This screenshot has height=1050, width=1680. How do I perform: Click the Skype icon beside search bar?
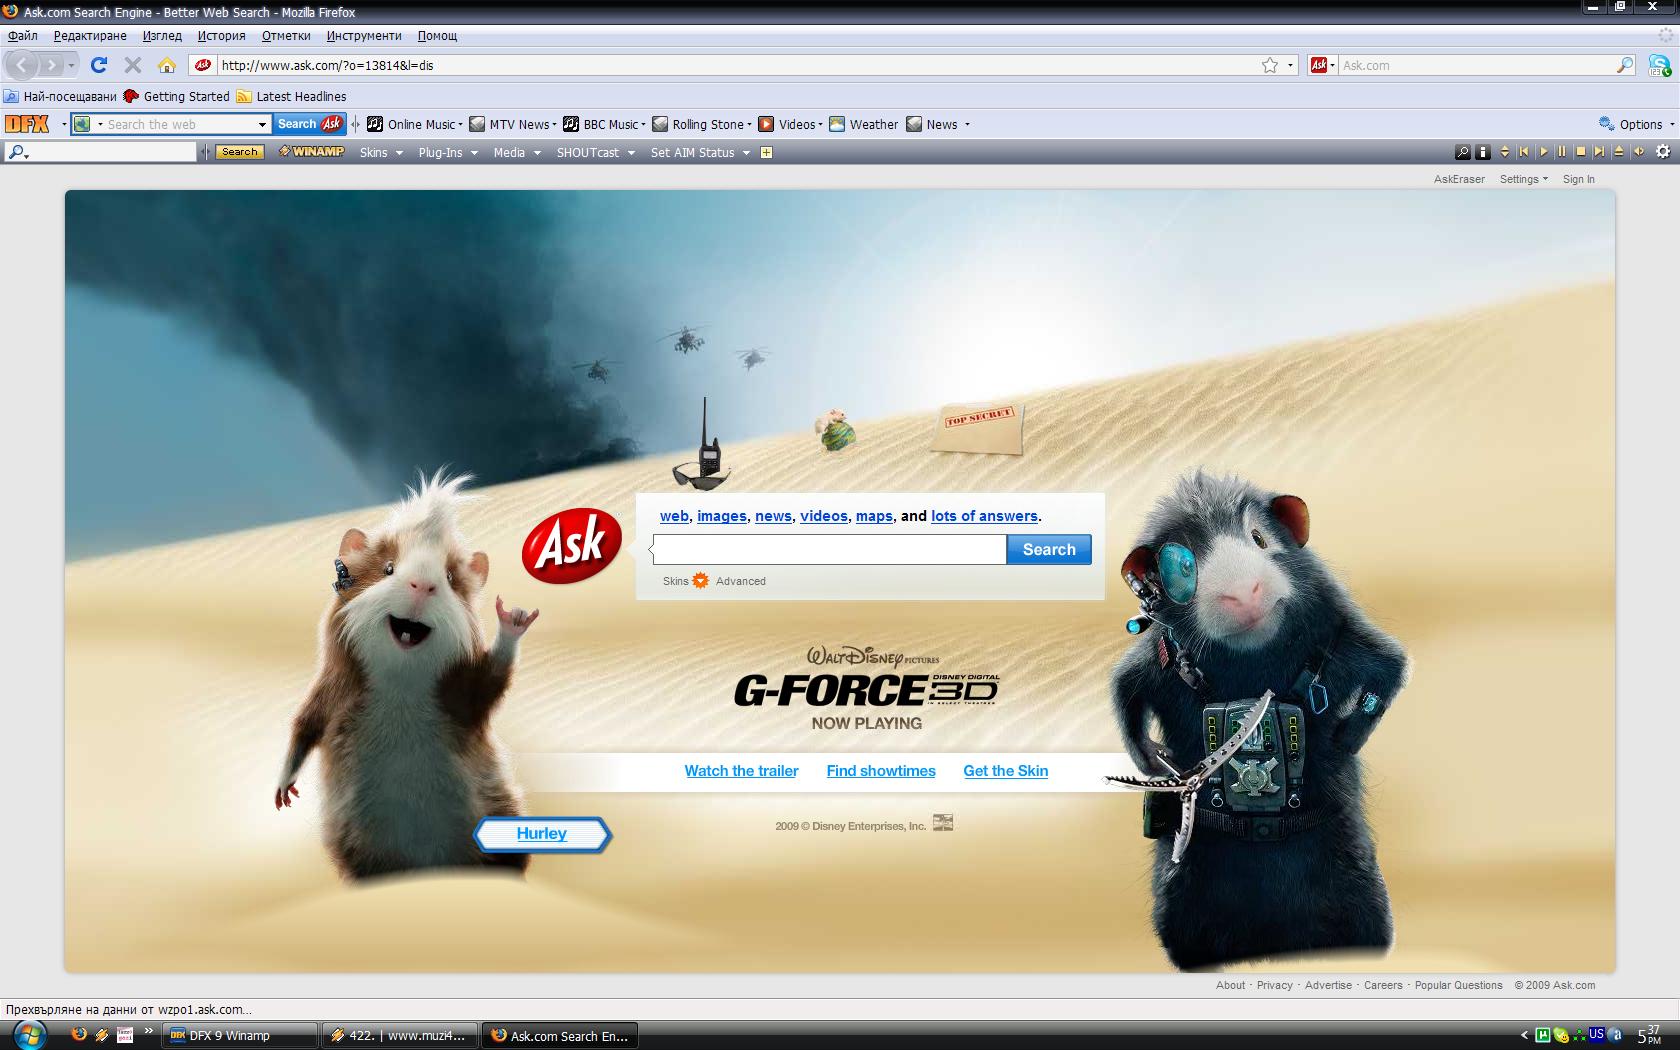(x=1659, y=66)
